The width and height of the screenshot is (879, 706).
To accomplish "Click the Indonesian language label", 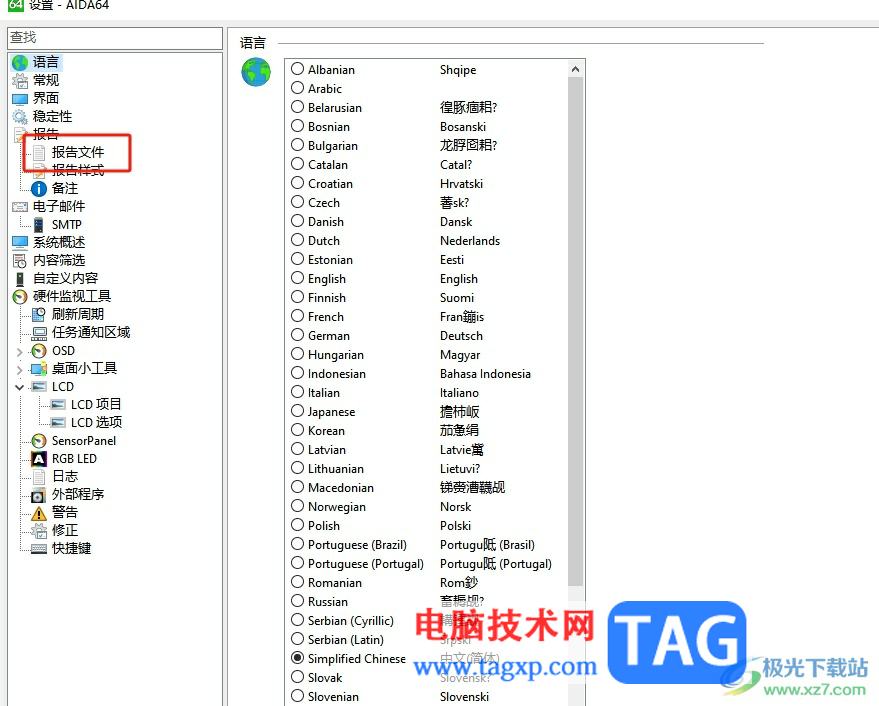I will pos(337,374).
